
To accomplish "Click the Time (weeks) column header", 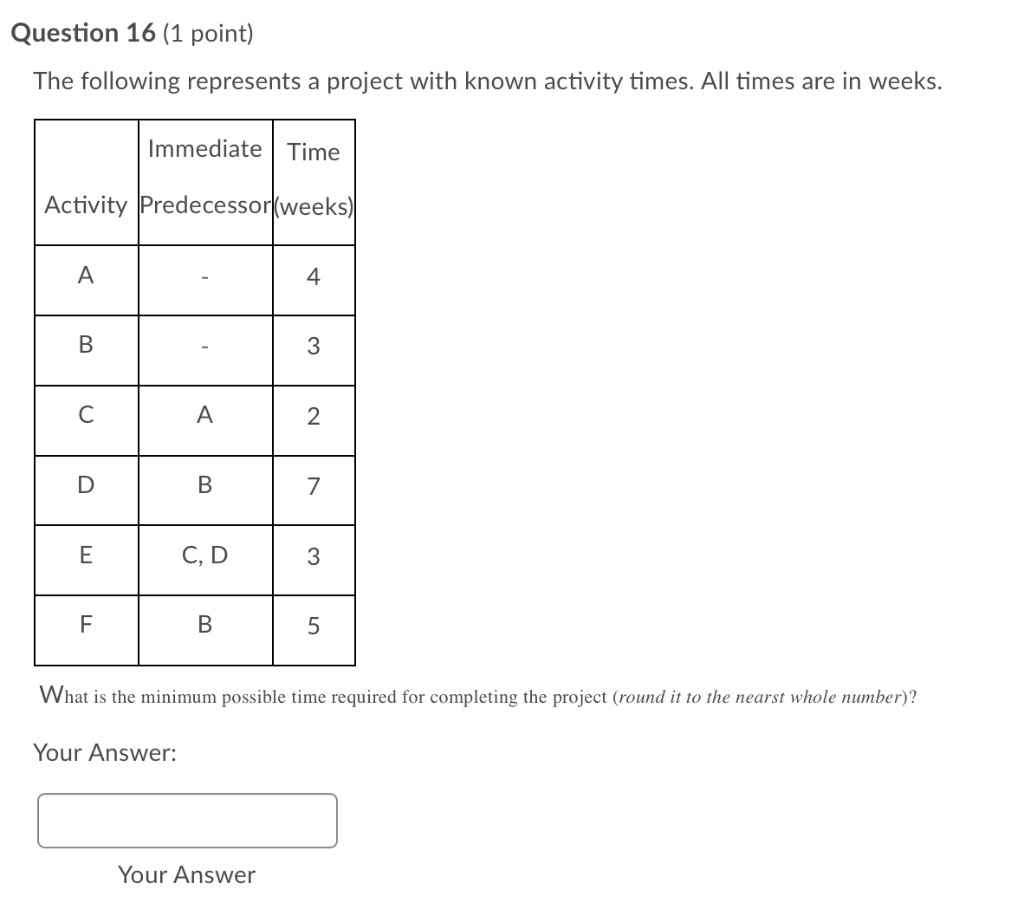I will click(313, 178).
